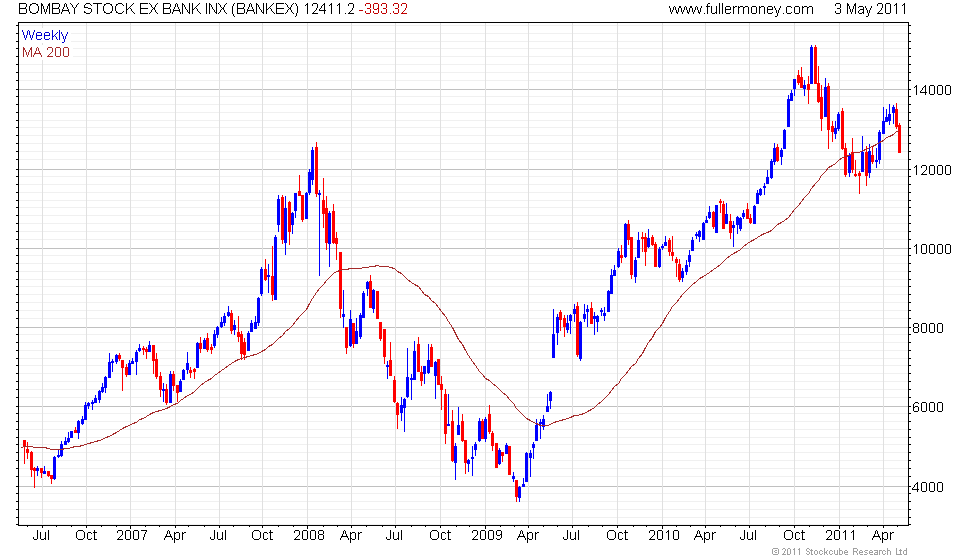Click the date 3 May 2011
The image size is (960, 560).
point(870,9)
